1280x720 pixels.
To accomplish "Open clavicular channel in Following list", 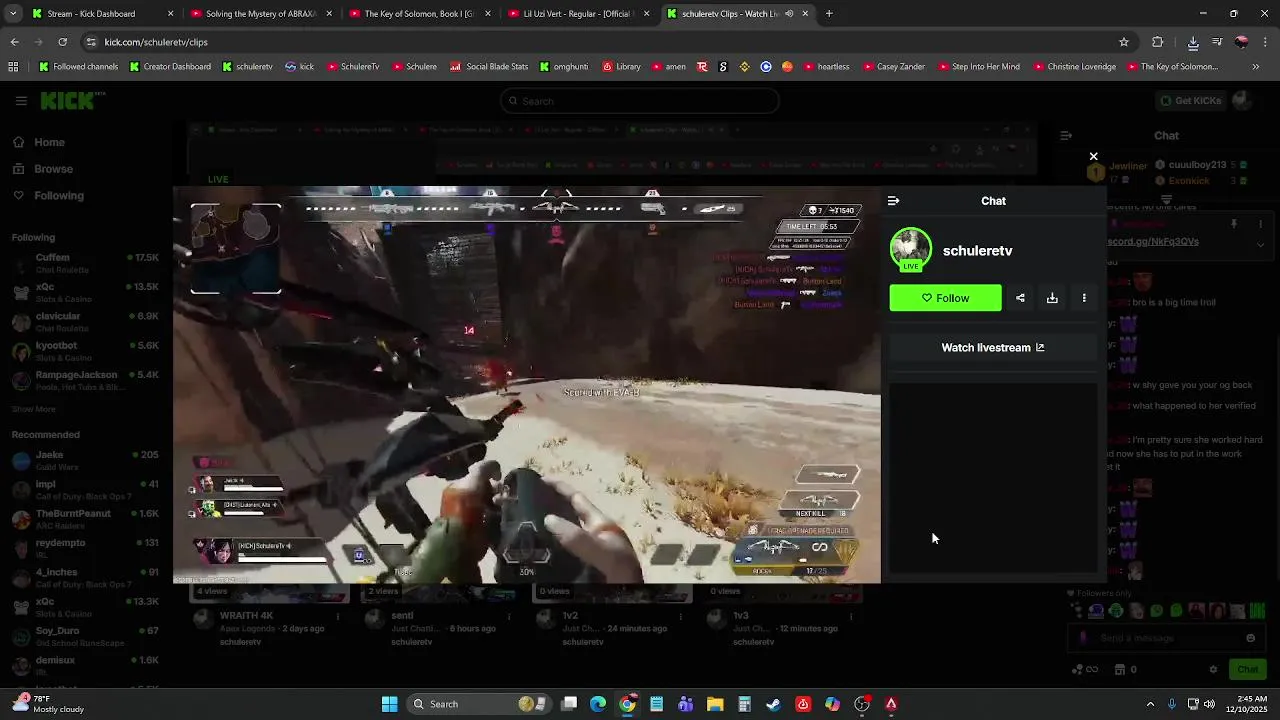I will click(x=85, y=322).
